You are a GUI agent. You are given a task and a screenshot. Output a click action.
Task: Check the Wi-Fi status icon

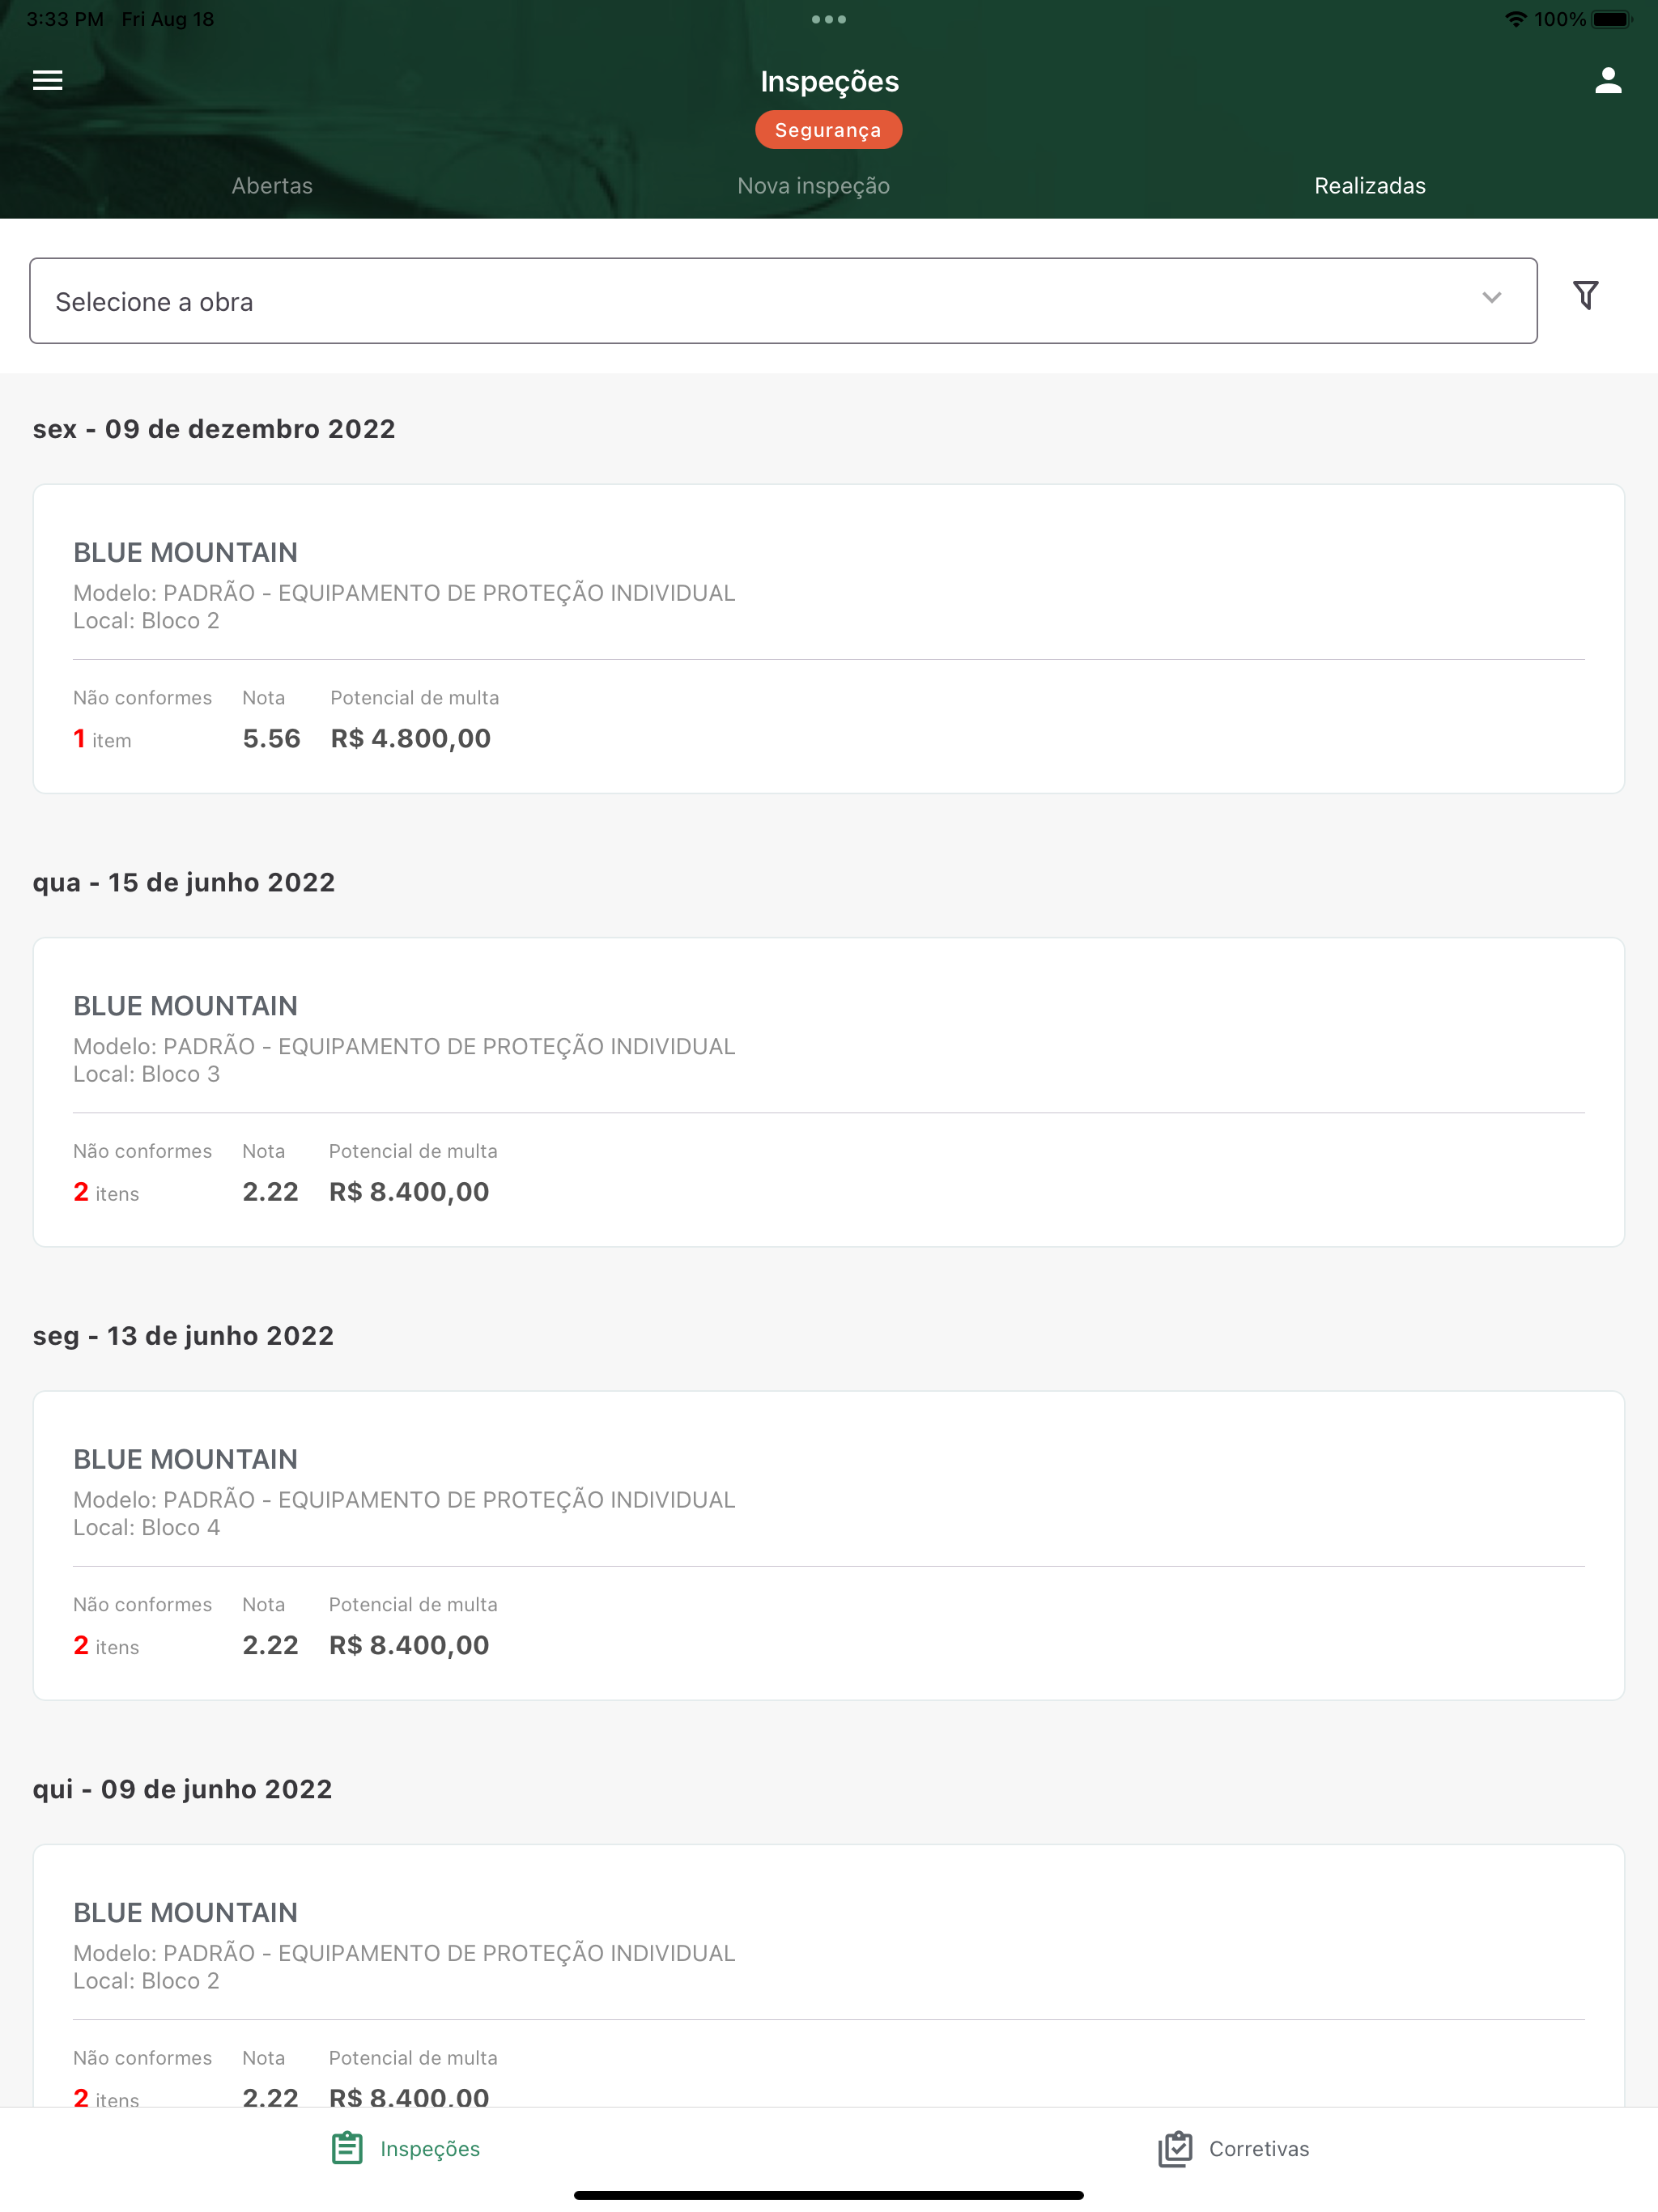coord(1516,19)
